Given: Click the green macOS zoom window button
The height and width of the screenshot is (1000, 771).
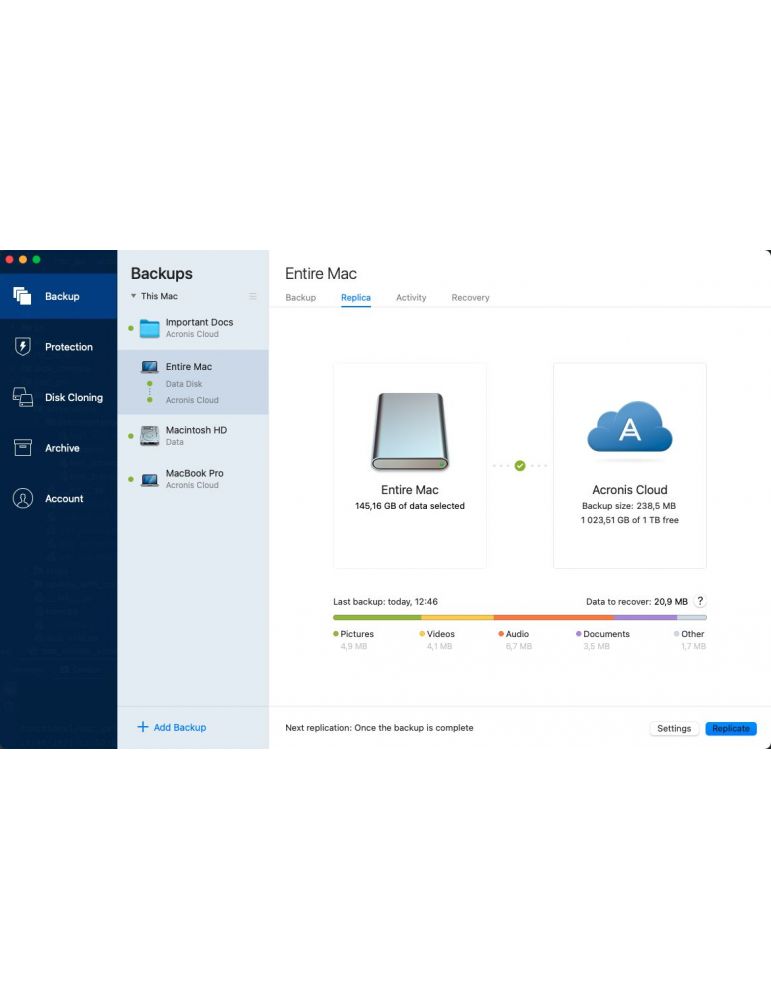Looking at the screenshot, I should [x=36, y=260].
